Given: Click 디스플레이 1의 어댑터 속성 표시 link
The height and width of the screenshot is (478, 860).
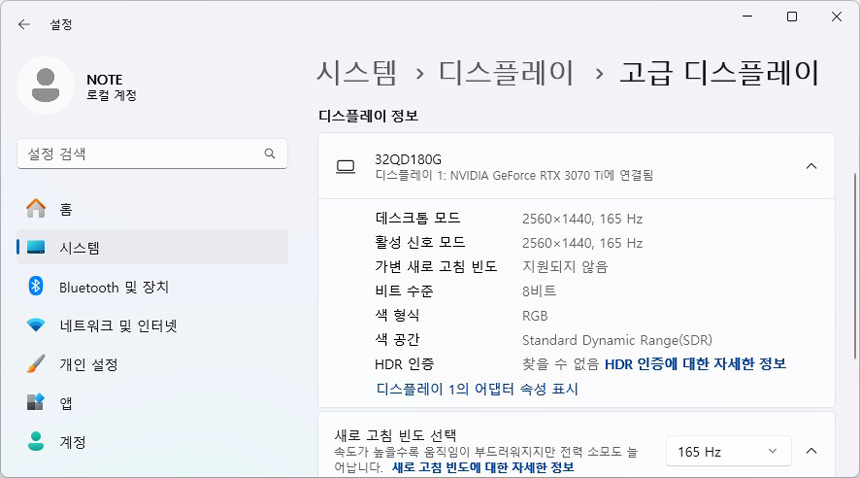Looking at the screenshot, I should 477,389.
